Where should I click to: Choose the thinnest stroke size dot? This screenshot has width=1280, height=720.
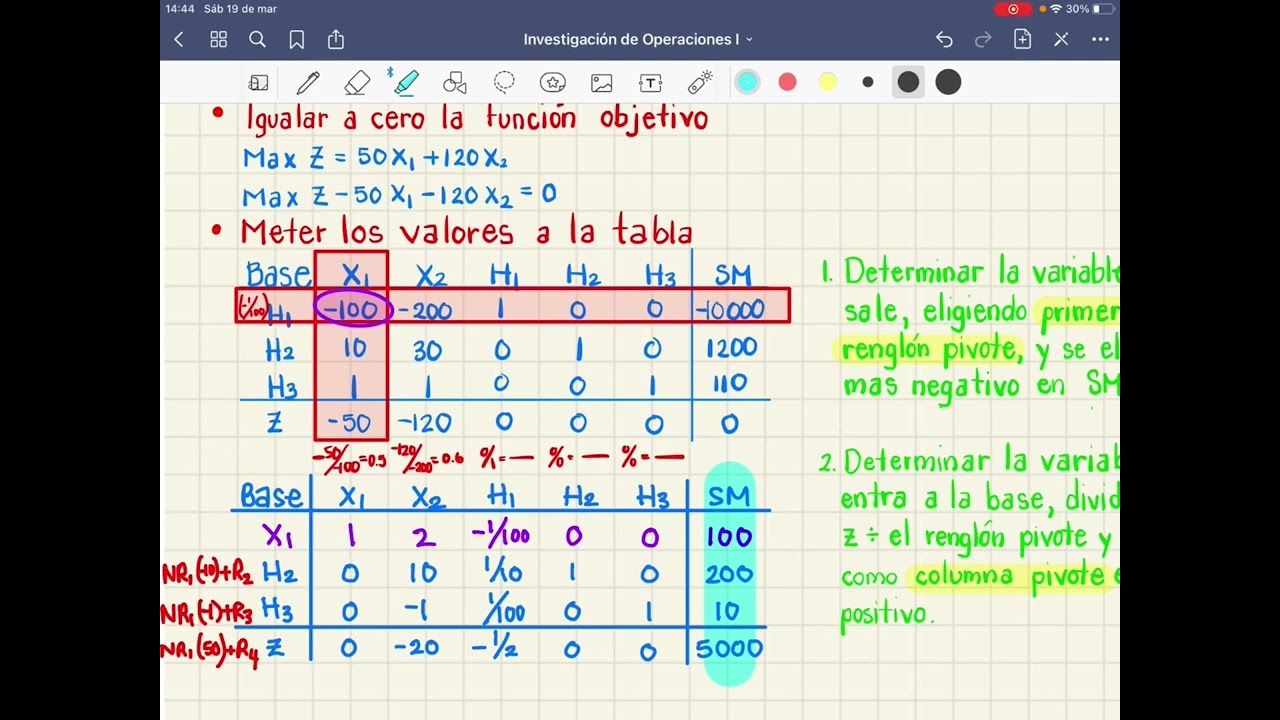pyautogui.click(x=868, y=82)
